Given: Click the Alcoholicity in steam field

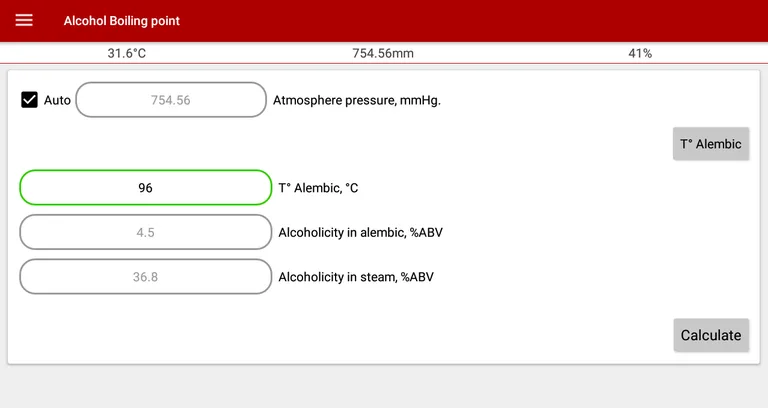Looking at the screenshot, I should [145, 277].
